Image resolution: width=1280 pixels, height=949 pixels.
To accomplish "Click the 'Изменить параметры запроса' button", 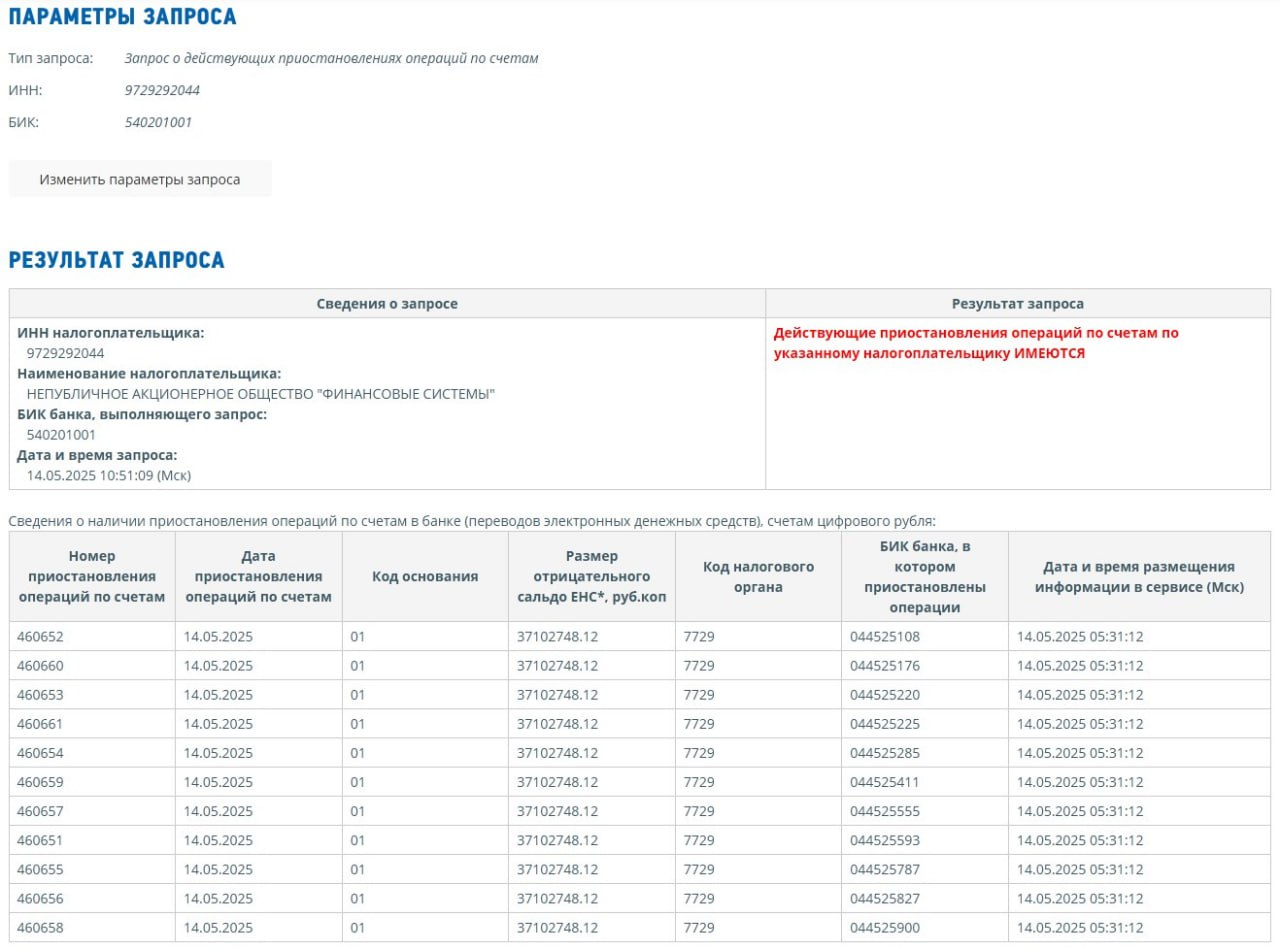I will coord(140,180).
